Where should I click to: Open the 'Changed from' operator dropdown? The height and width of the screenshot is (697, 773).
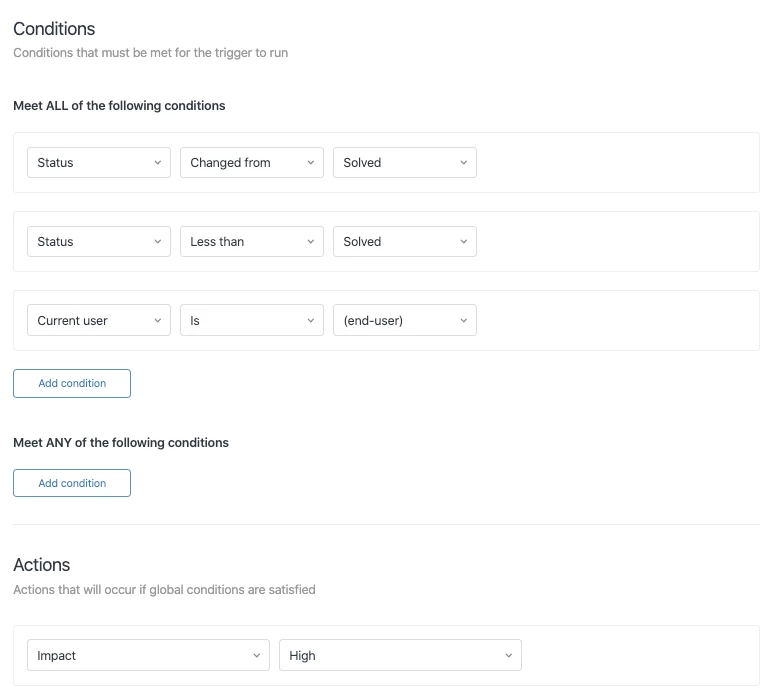tap(251, 163)
